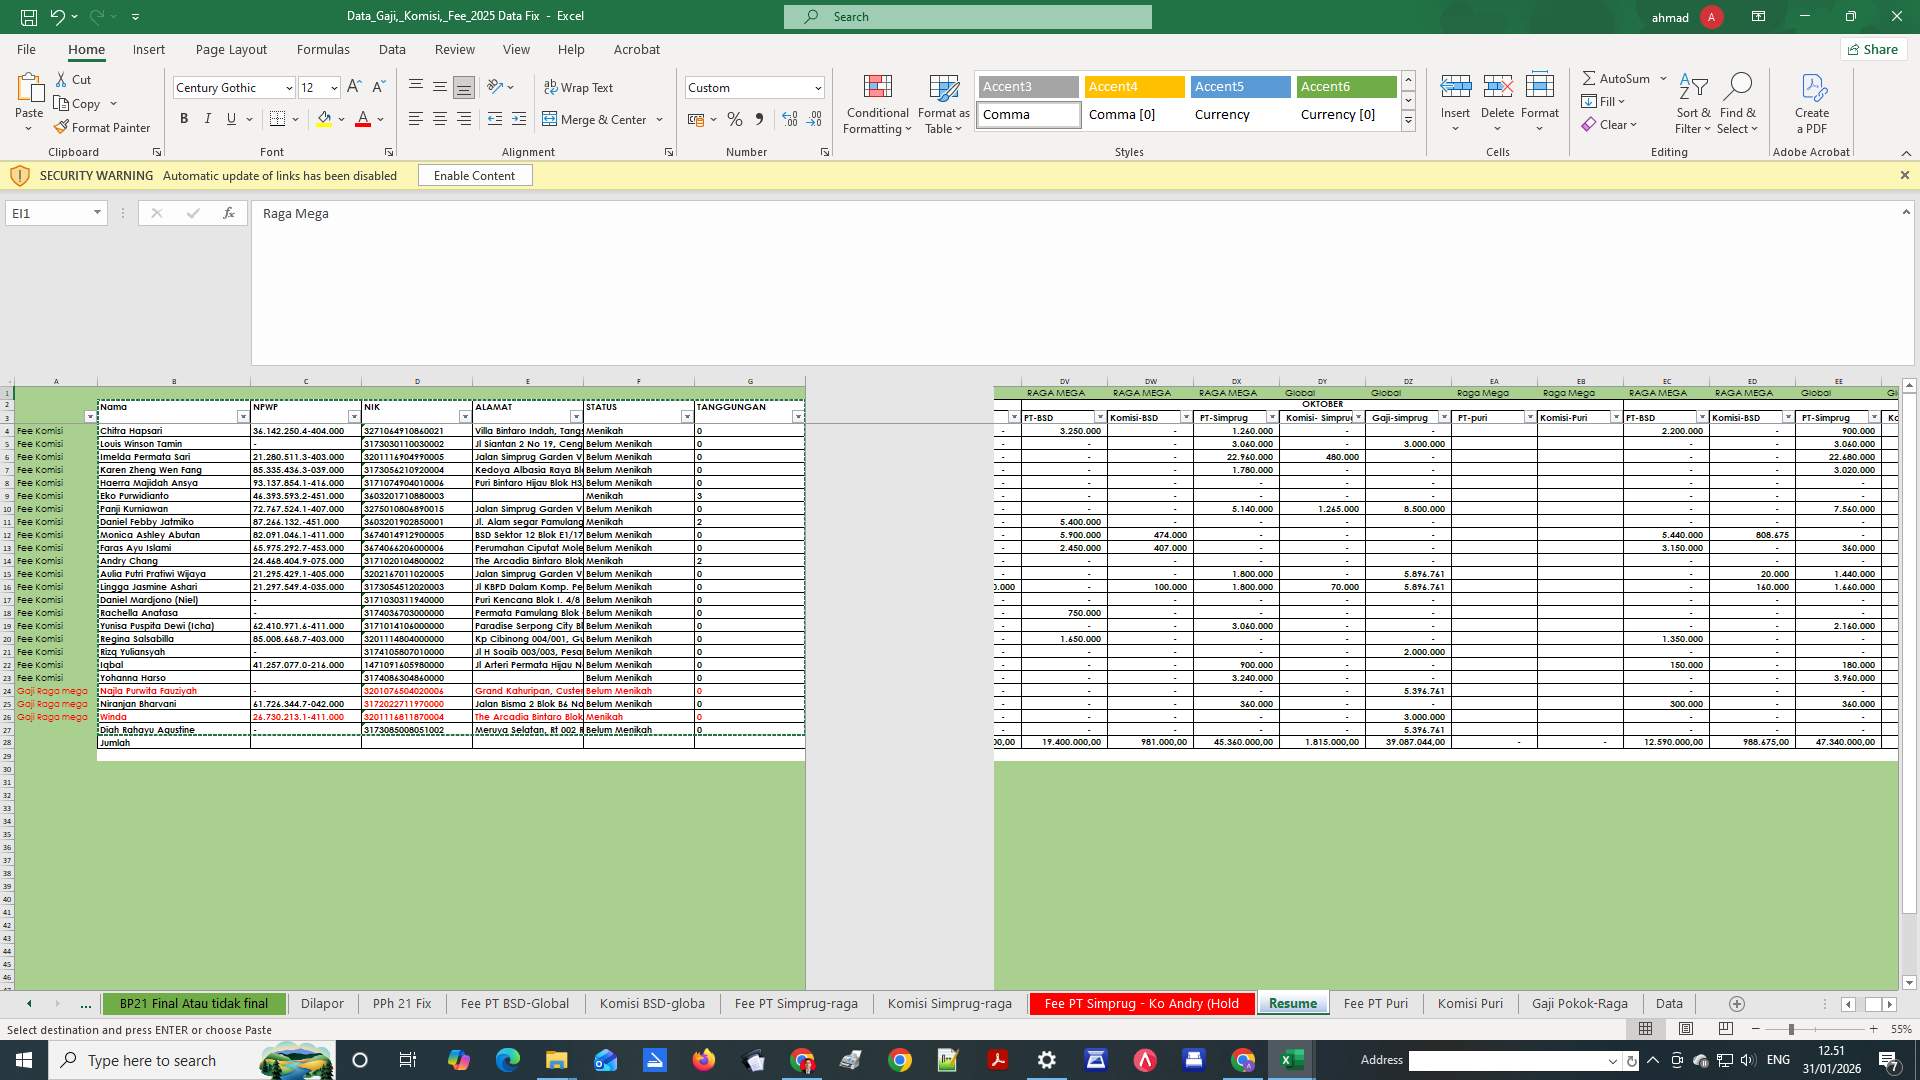Switch to the Fee PT Puri sheet tab

(x=1375, y=1003)
